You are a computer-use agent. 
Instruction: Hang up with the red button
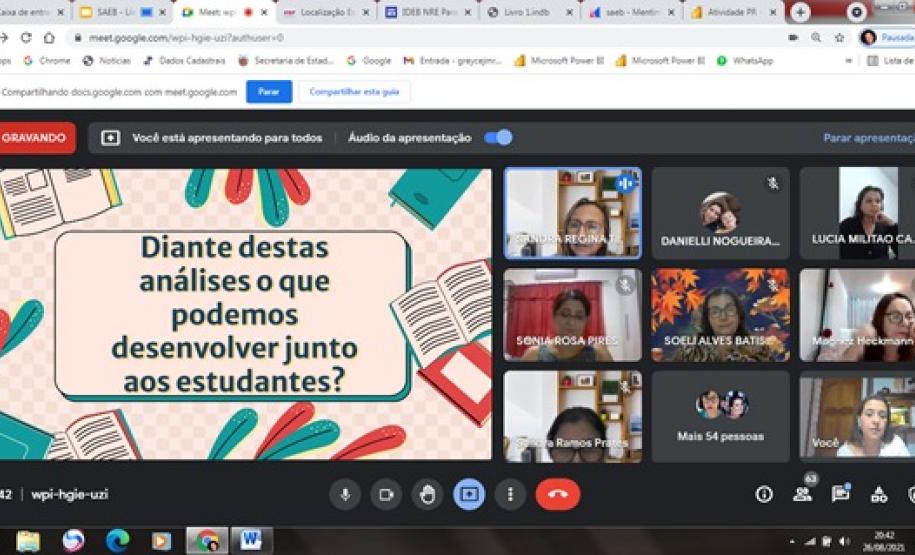point(557,494)
